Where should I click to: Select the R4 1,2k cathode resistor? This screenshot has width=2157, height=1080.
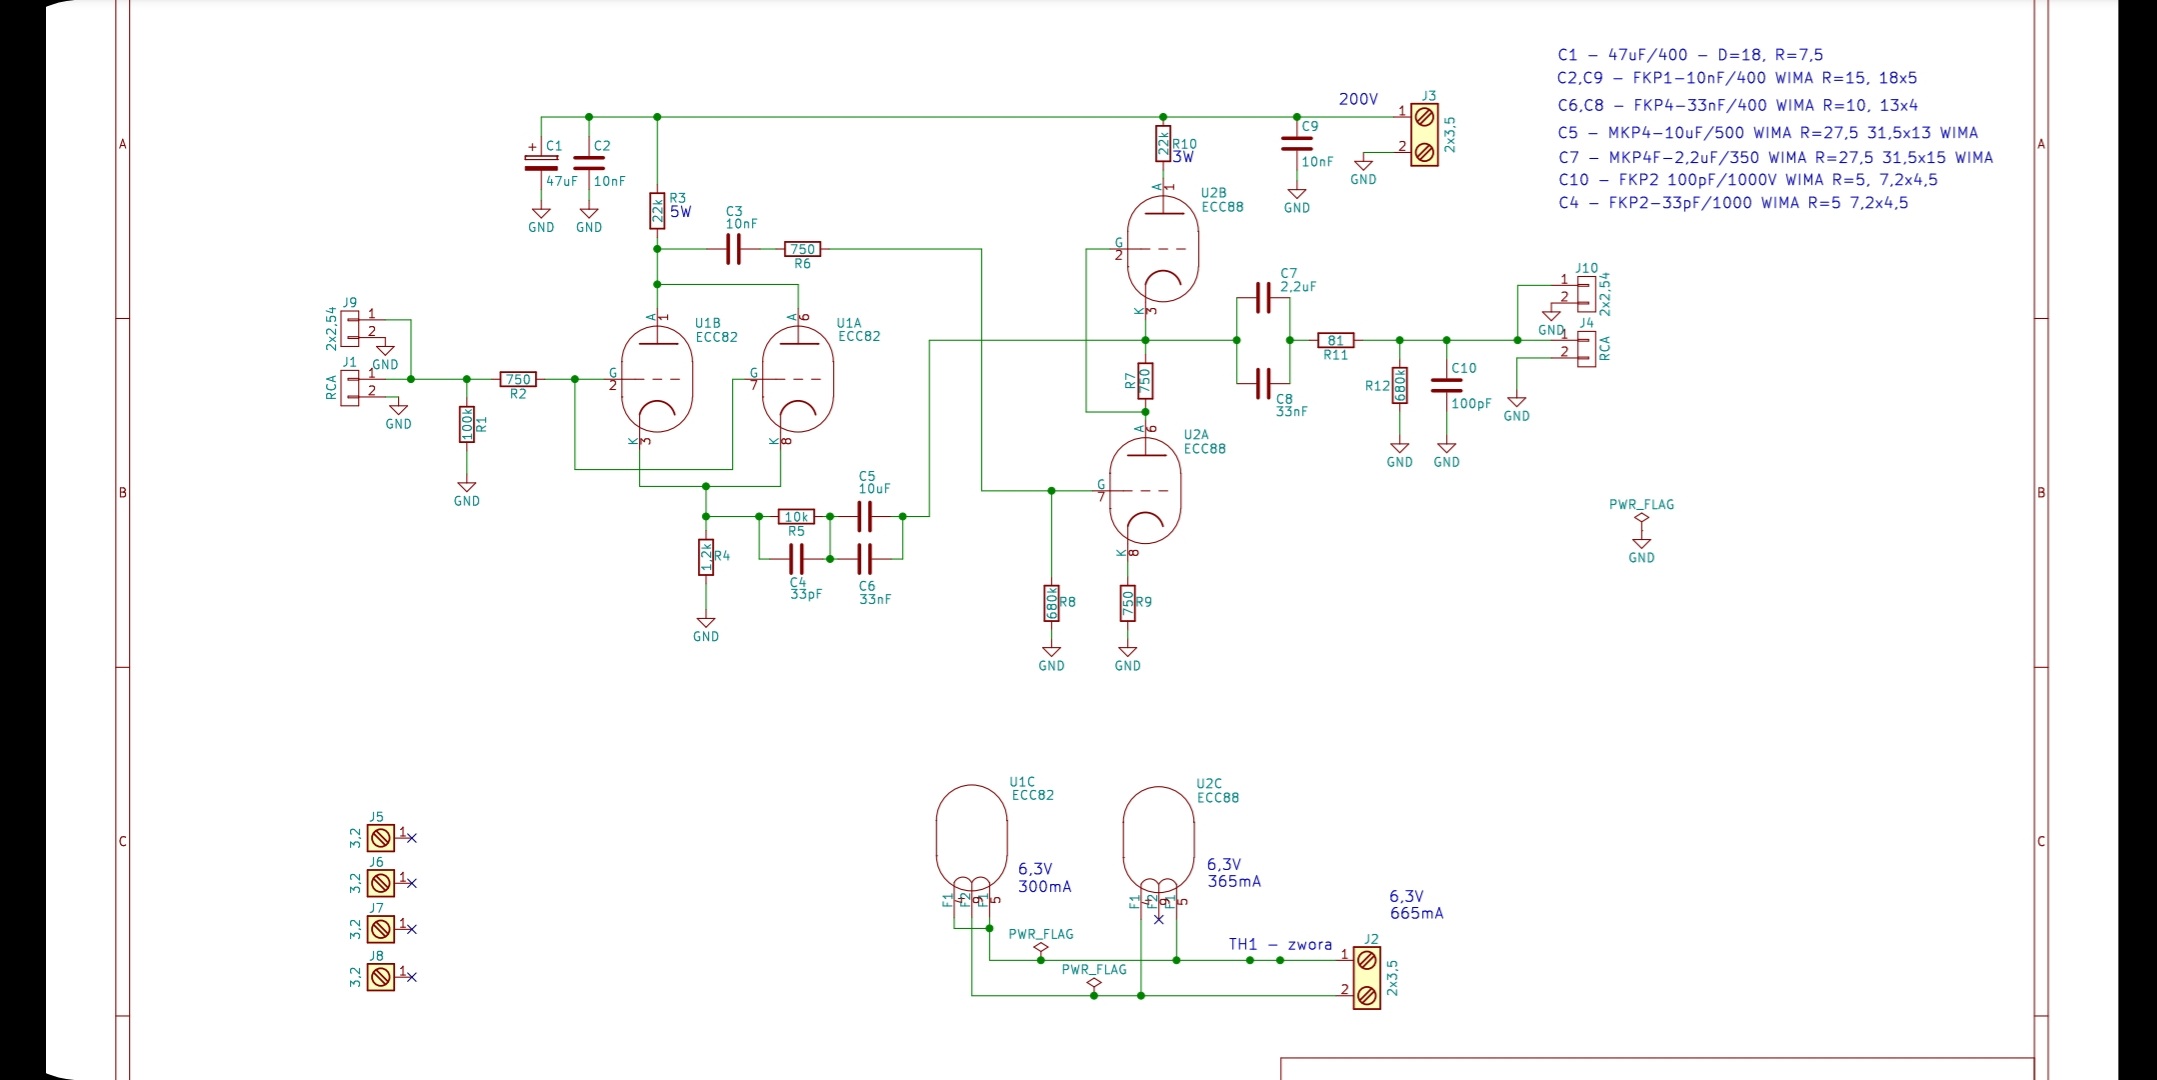[x=706, y=557]
